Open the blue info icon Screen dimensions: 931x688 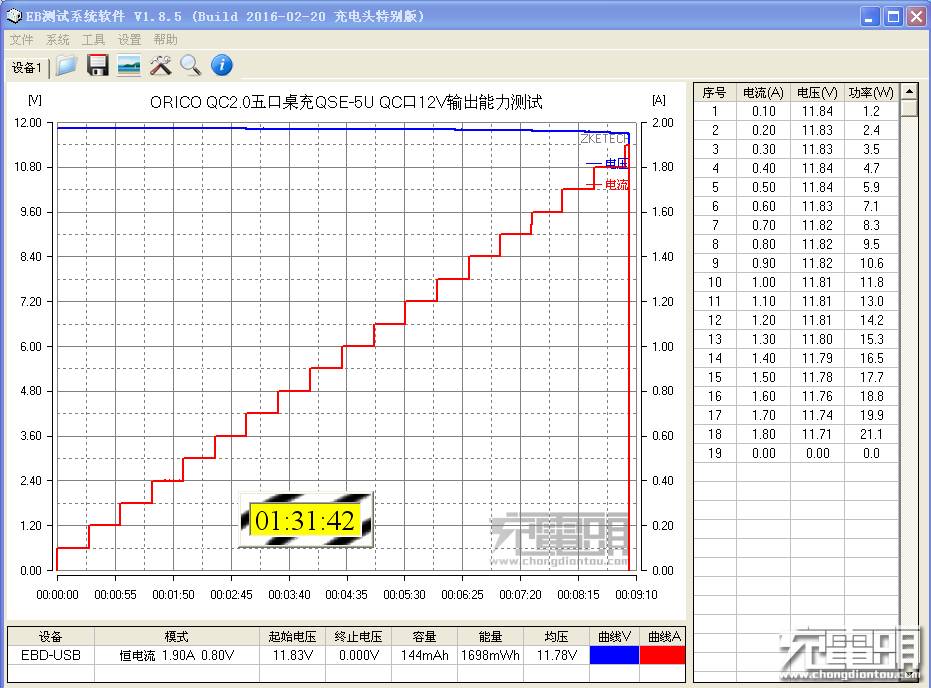point(221,65)
